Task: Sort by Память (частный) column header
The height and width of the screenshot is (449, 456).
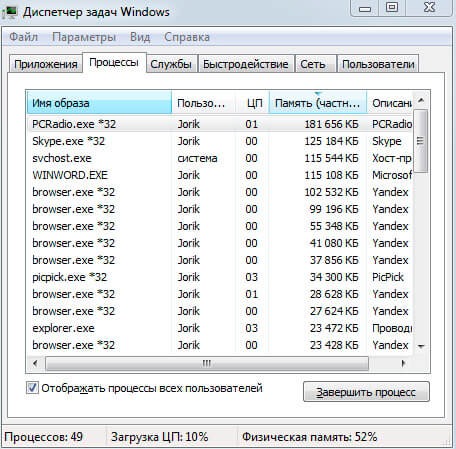Action: 318,103
